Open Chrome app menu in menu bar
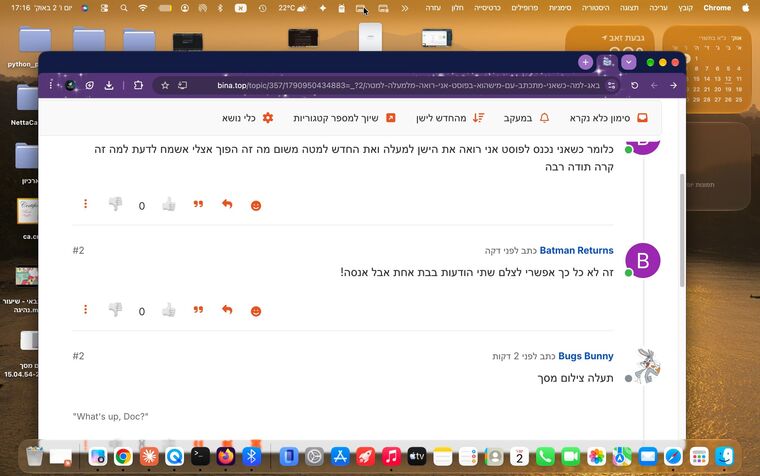This screenshot has width=760, height=476. [x=717, y=8]
